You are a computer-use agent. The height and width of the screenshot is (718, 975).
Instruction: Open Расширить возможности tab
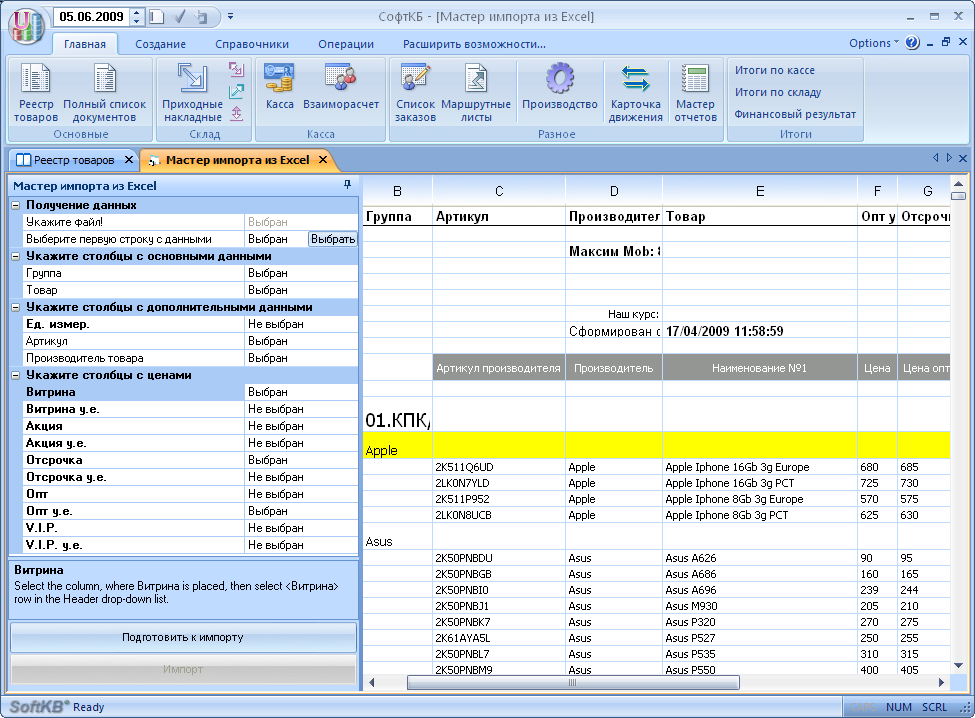tap(474, 44)
